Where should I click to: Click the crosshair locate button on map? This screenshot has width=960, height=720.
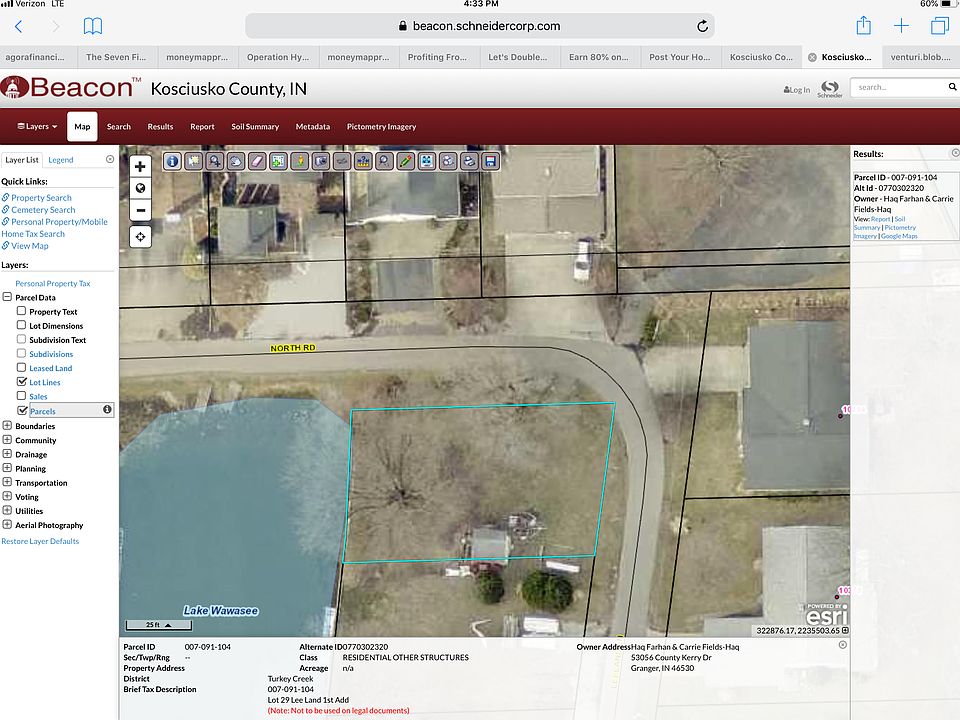pyautogui.click(x=140, y=236)
